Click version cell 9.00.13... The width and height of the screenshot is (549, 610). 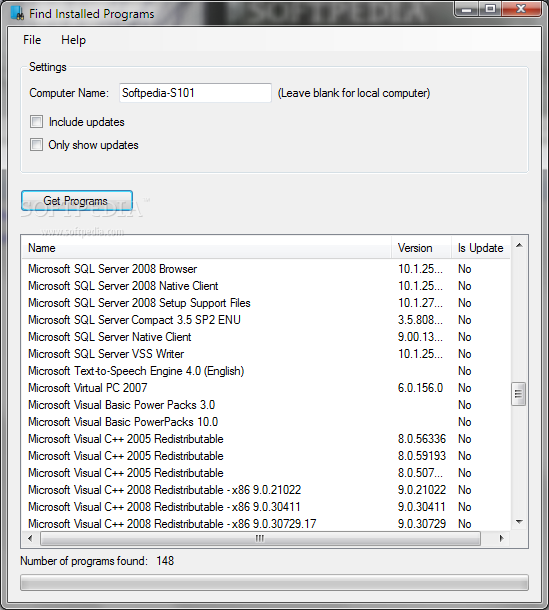[x=420, y=337]
